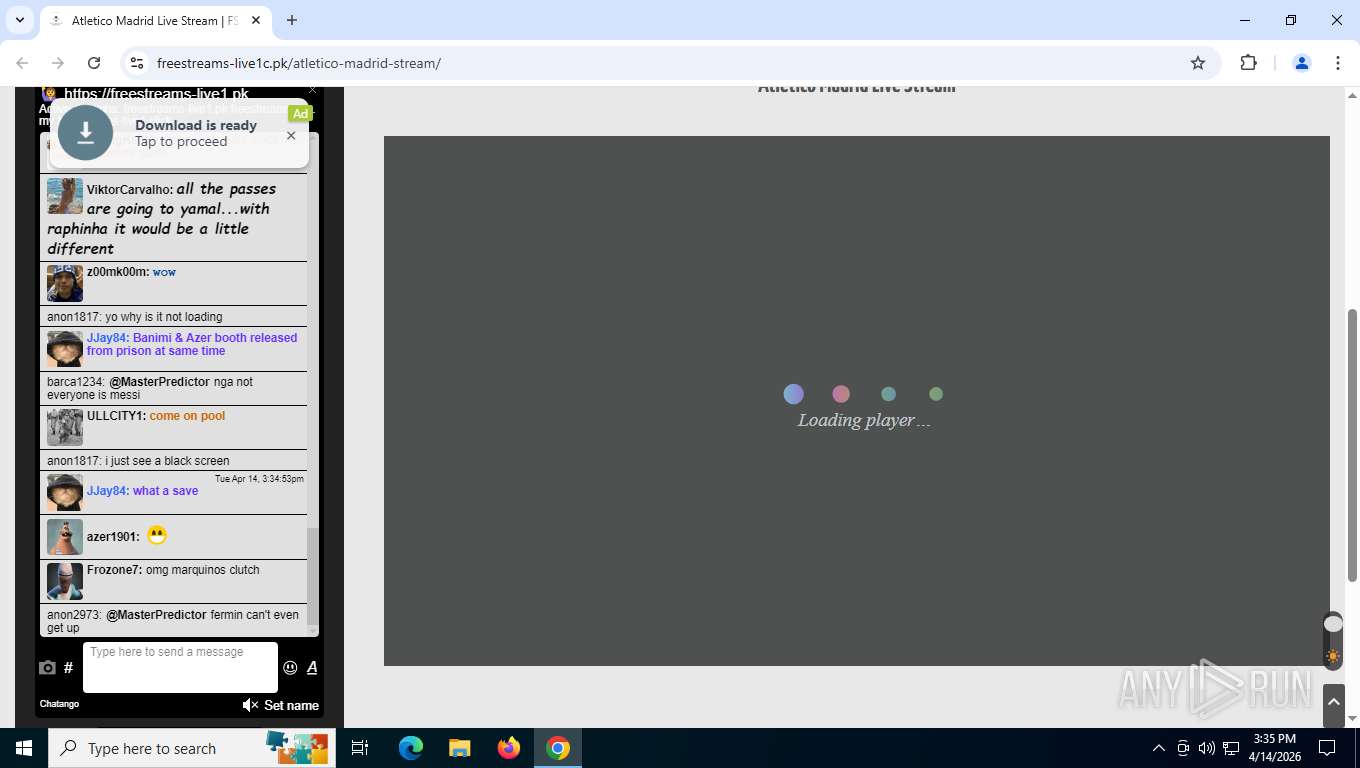Viewport: 1360px width, 768px height.
Task: Click the Set name button
Action: (291, 705)
